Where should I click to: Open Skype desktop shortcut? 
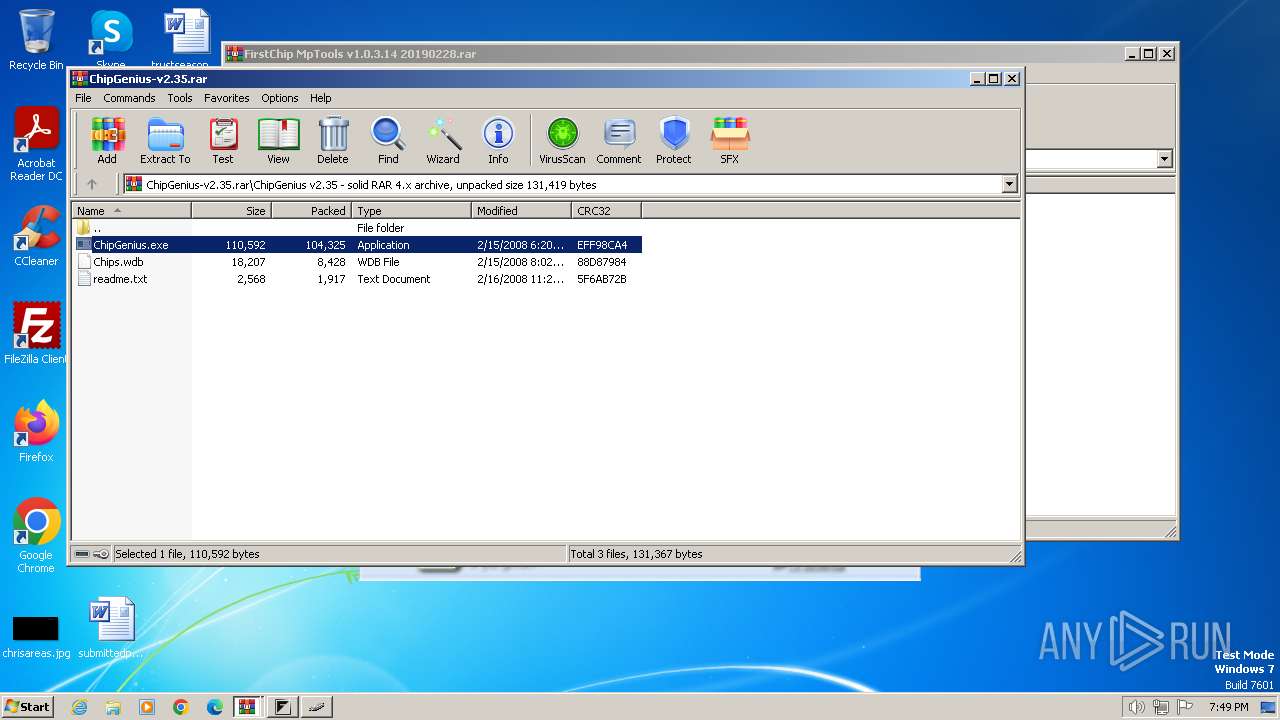[x=111, y=38]
